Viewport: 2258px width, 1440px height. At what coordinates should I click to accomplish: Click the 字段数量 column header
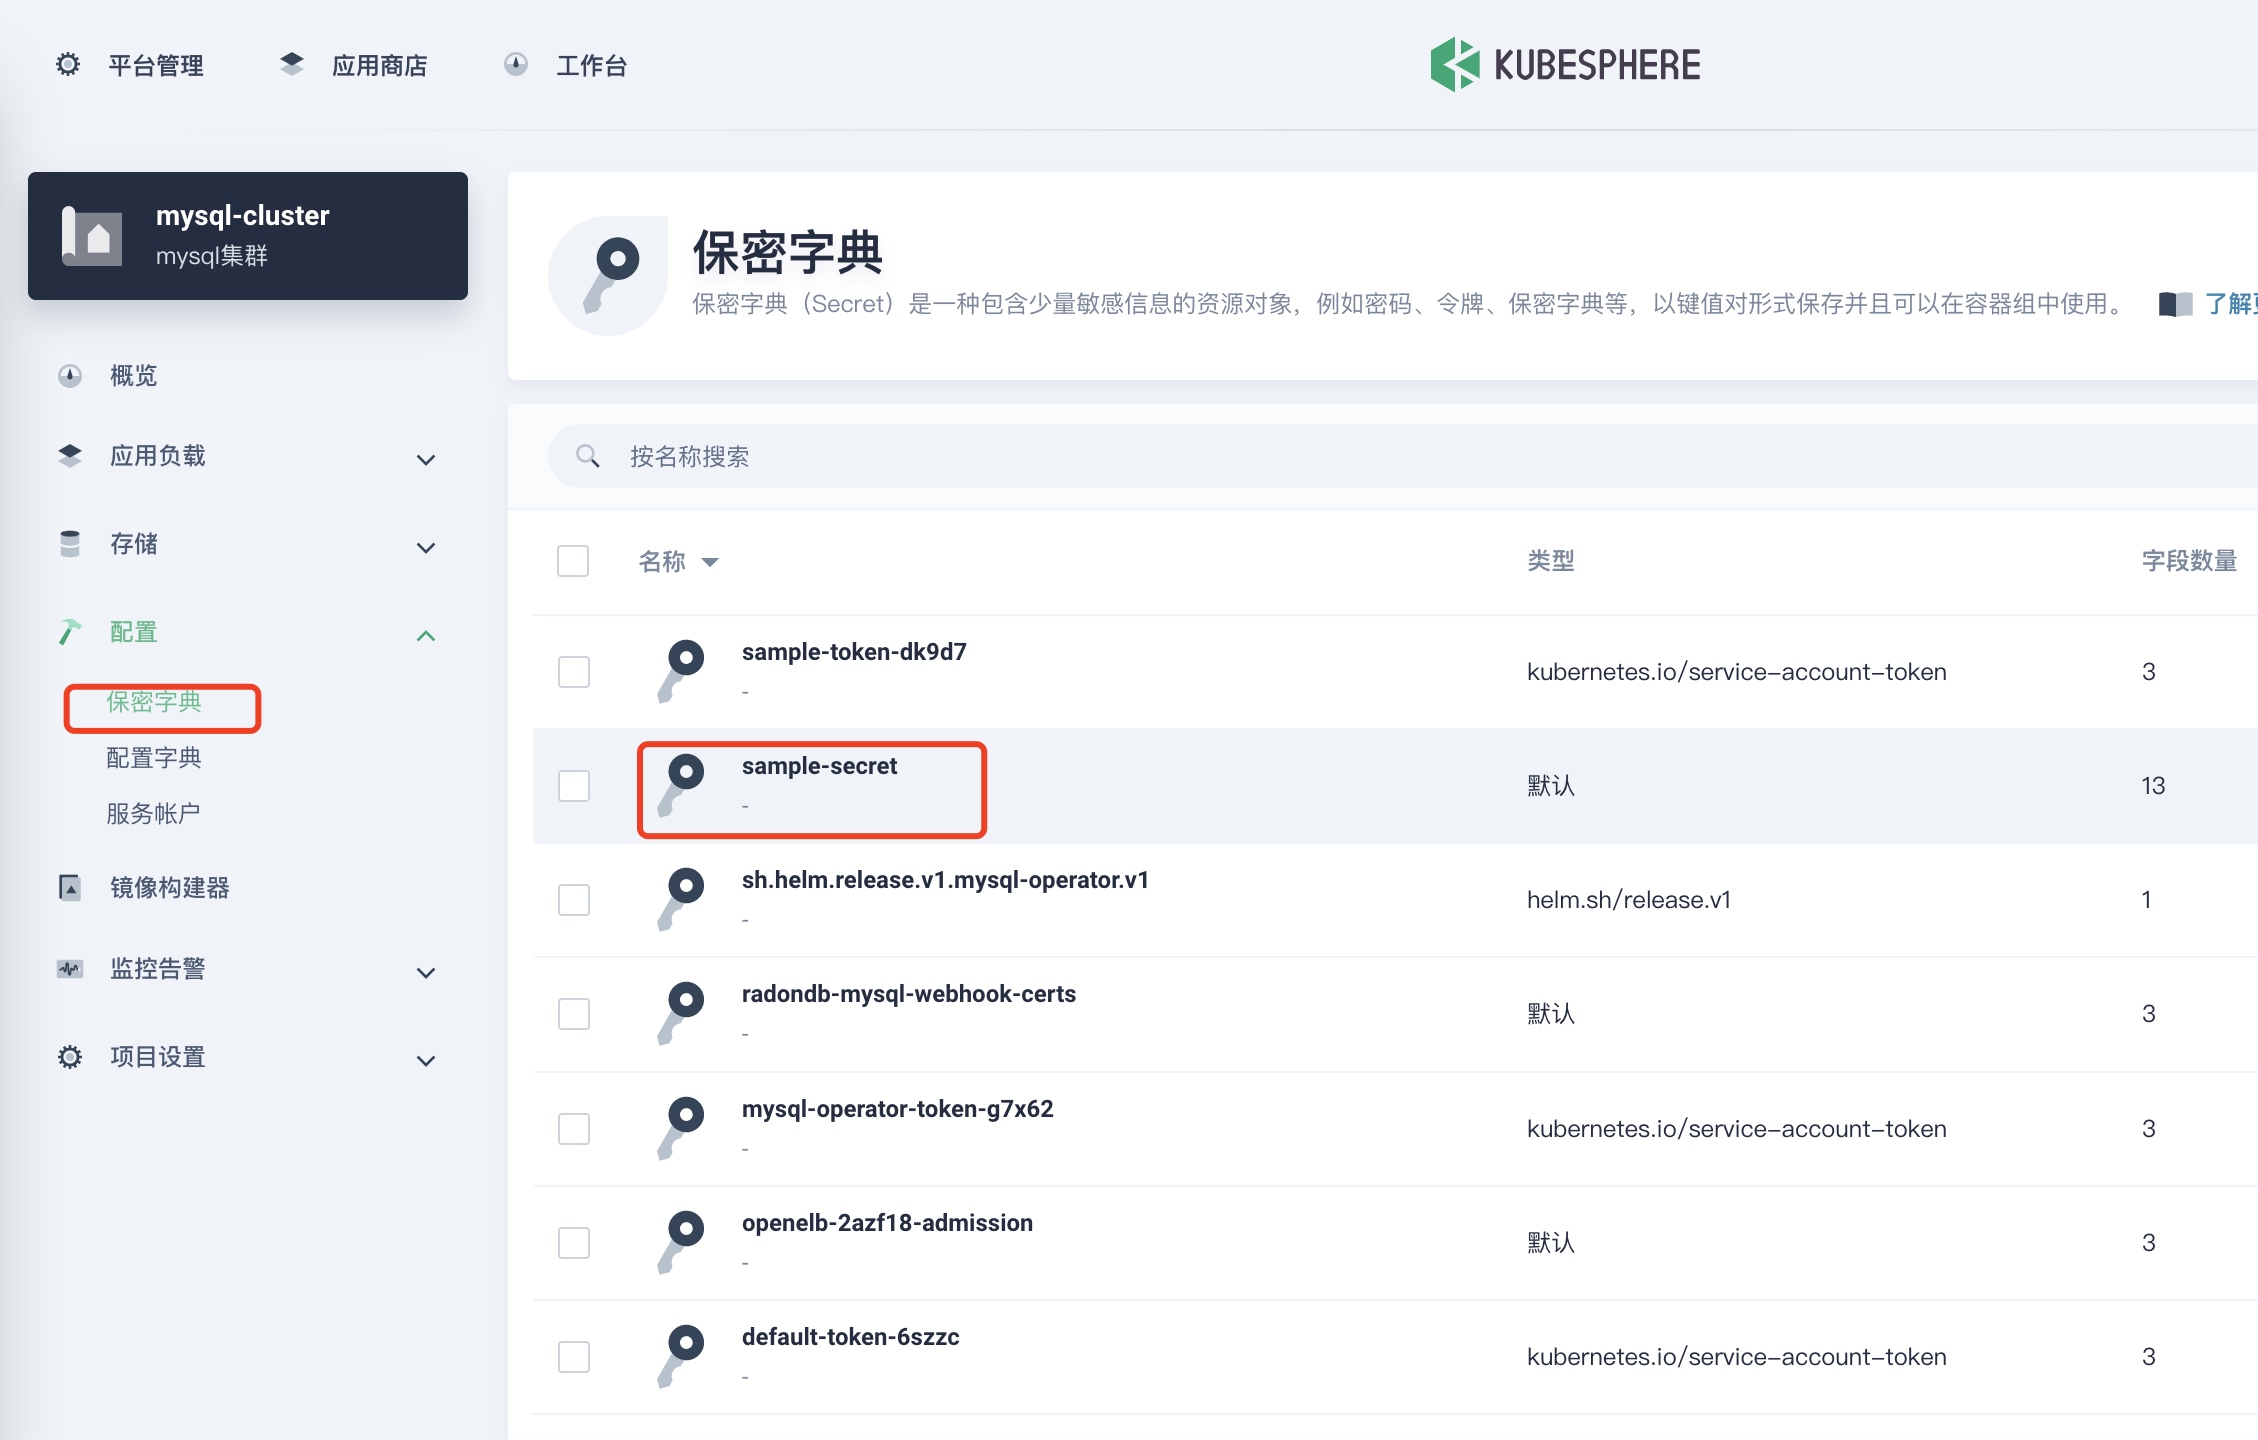tap(2190, 561)
